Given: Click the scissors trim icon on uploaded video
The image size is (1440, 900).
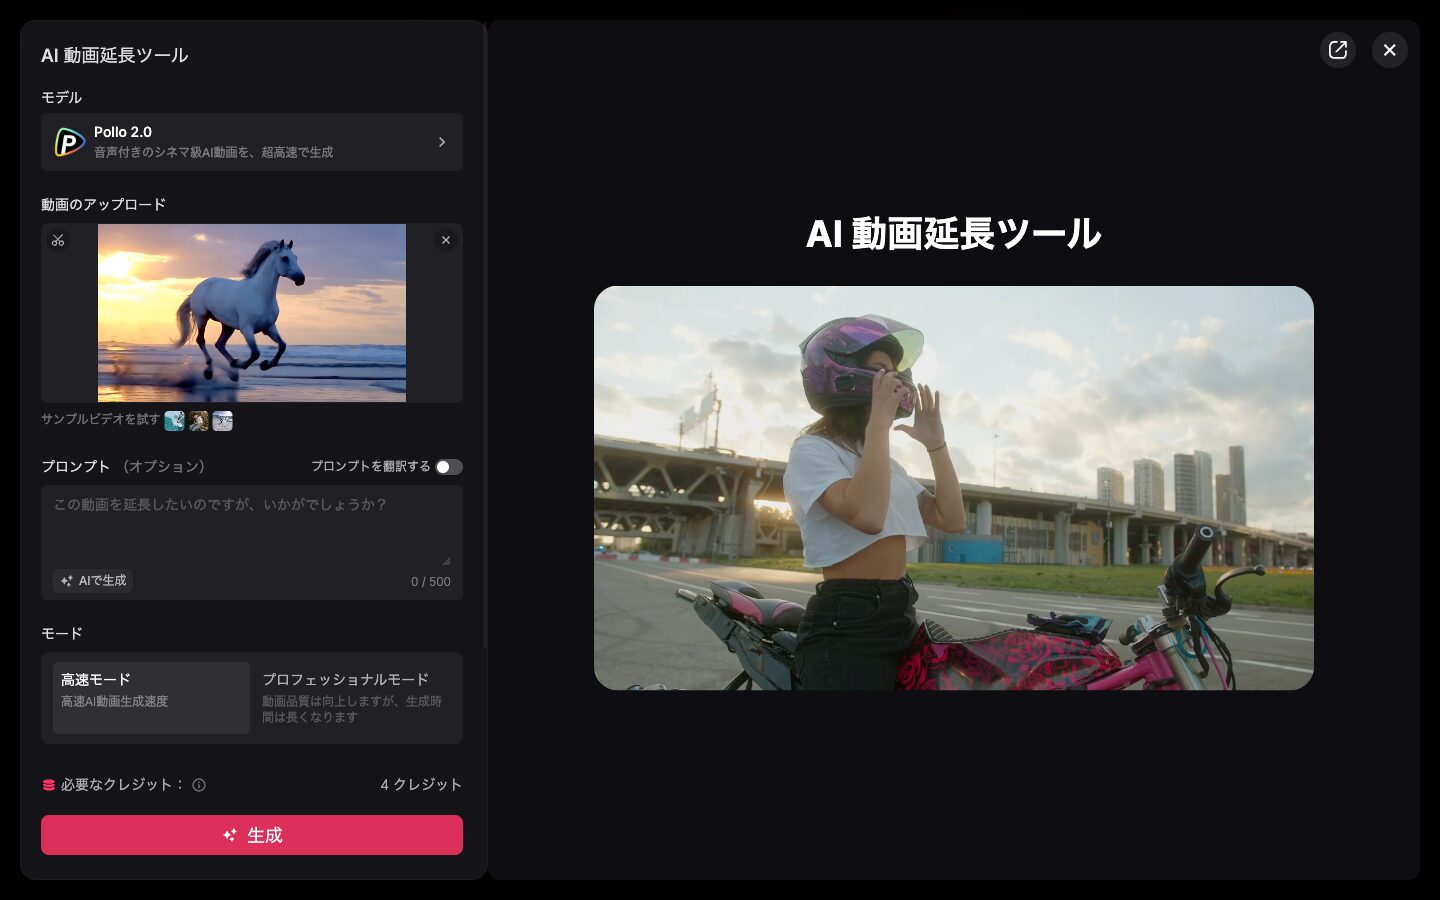Looking at the screenshot, I should point(58,240).
